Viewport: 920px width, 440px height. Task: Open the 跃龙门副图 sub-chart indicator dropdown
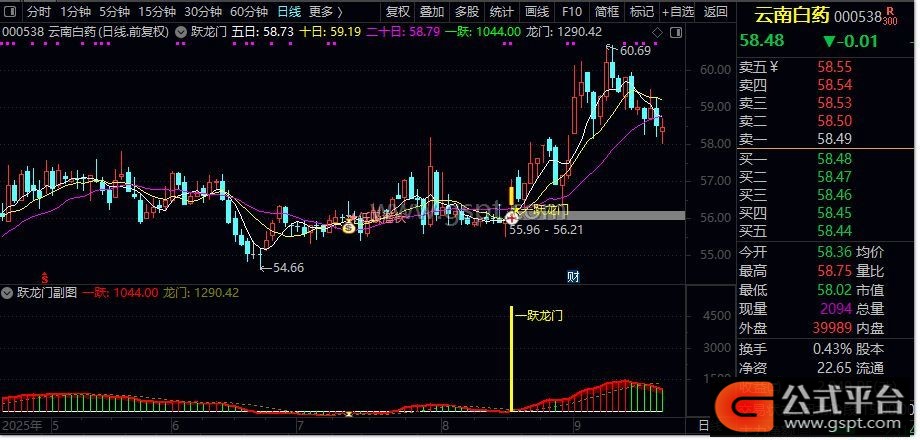[8, 292]
